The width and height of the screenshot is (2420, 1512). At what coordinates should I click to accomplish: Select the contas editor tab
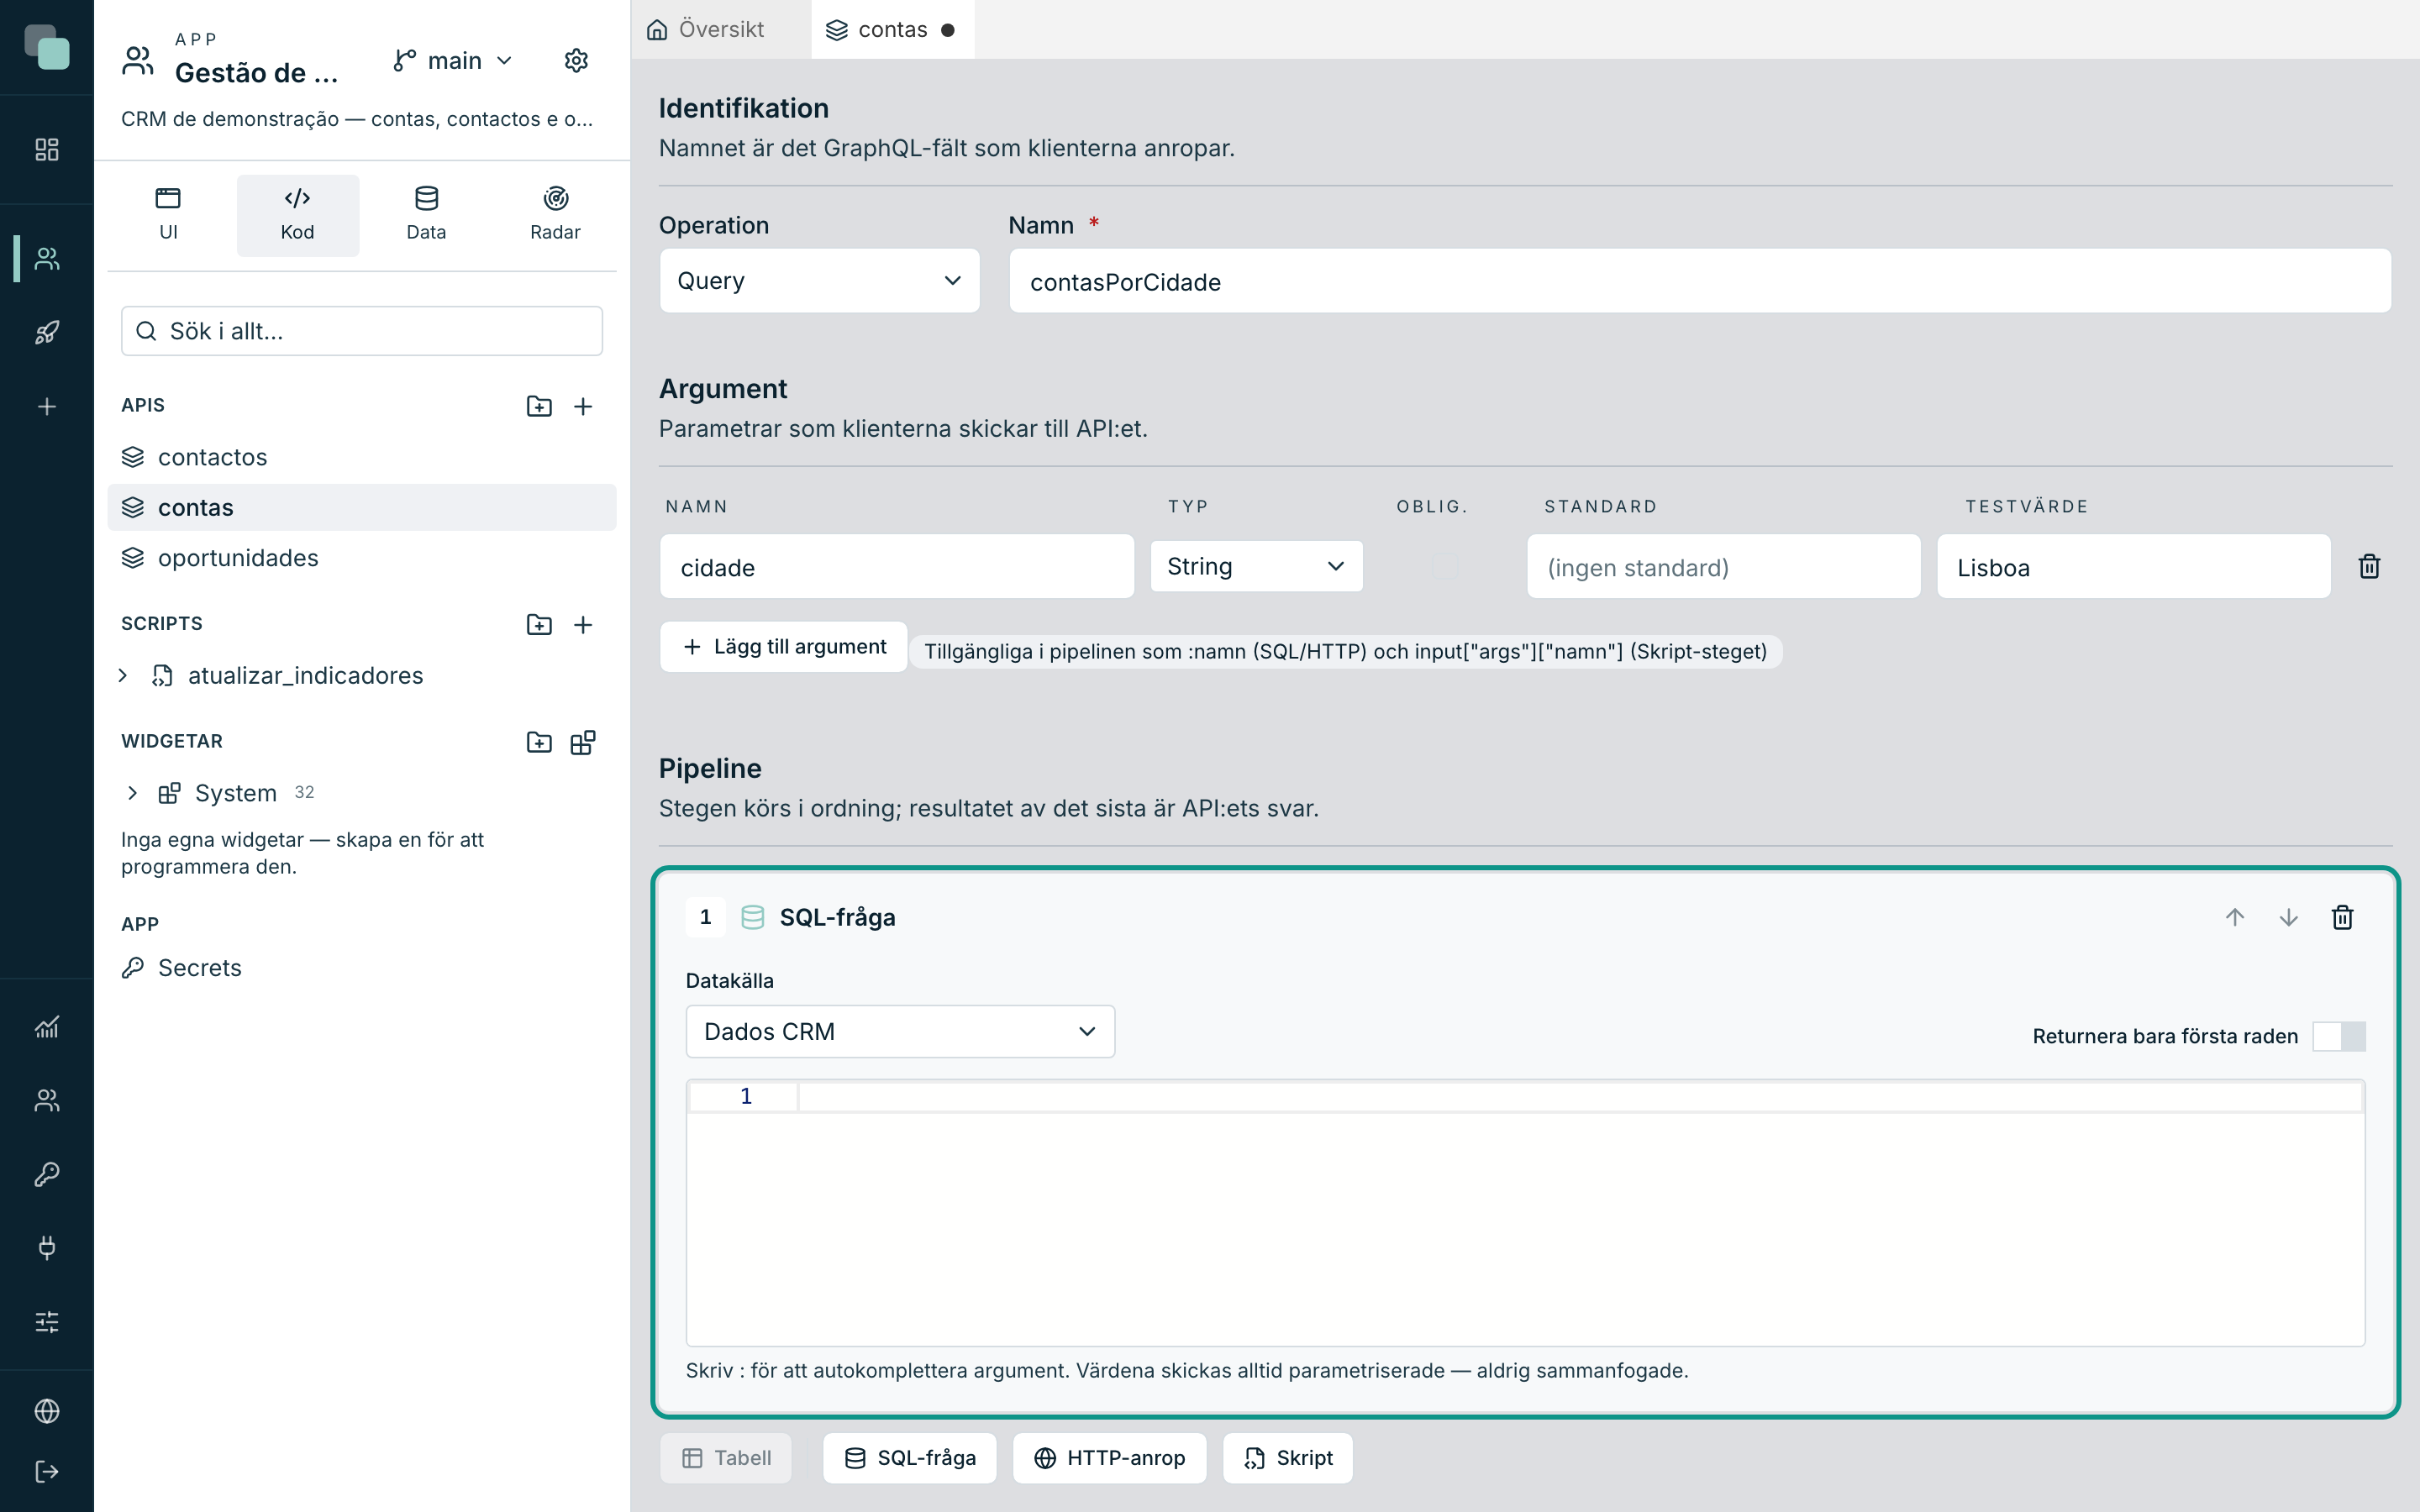pyautogui.click(x=892, y=29)
